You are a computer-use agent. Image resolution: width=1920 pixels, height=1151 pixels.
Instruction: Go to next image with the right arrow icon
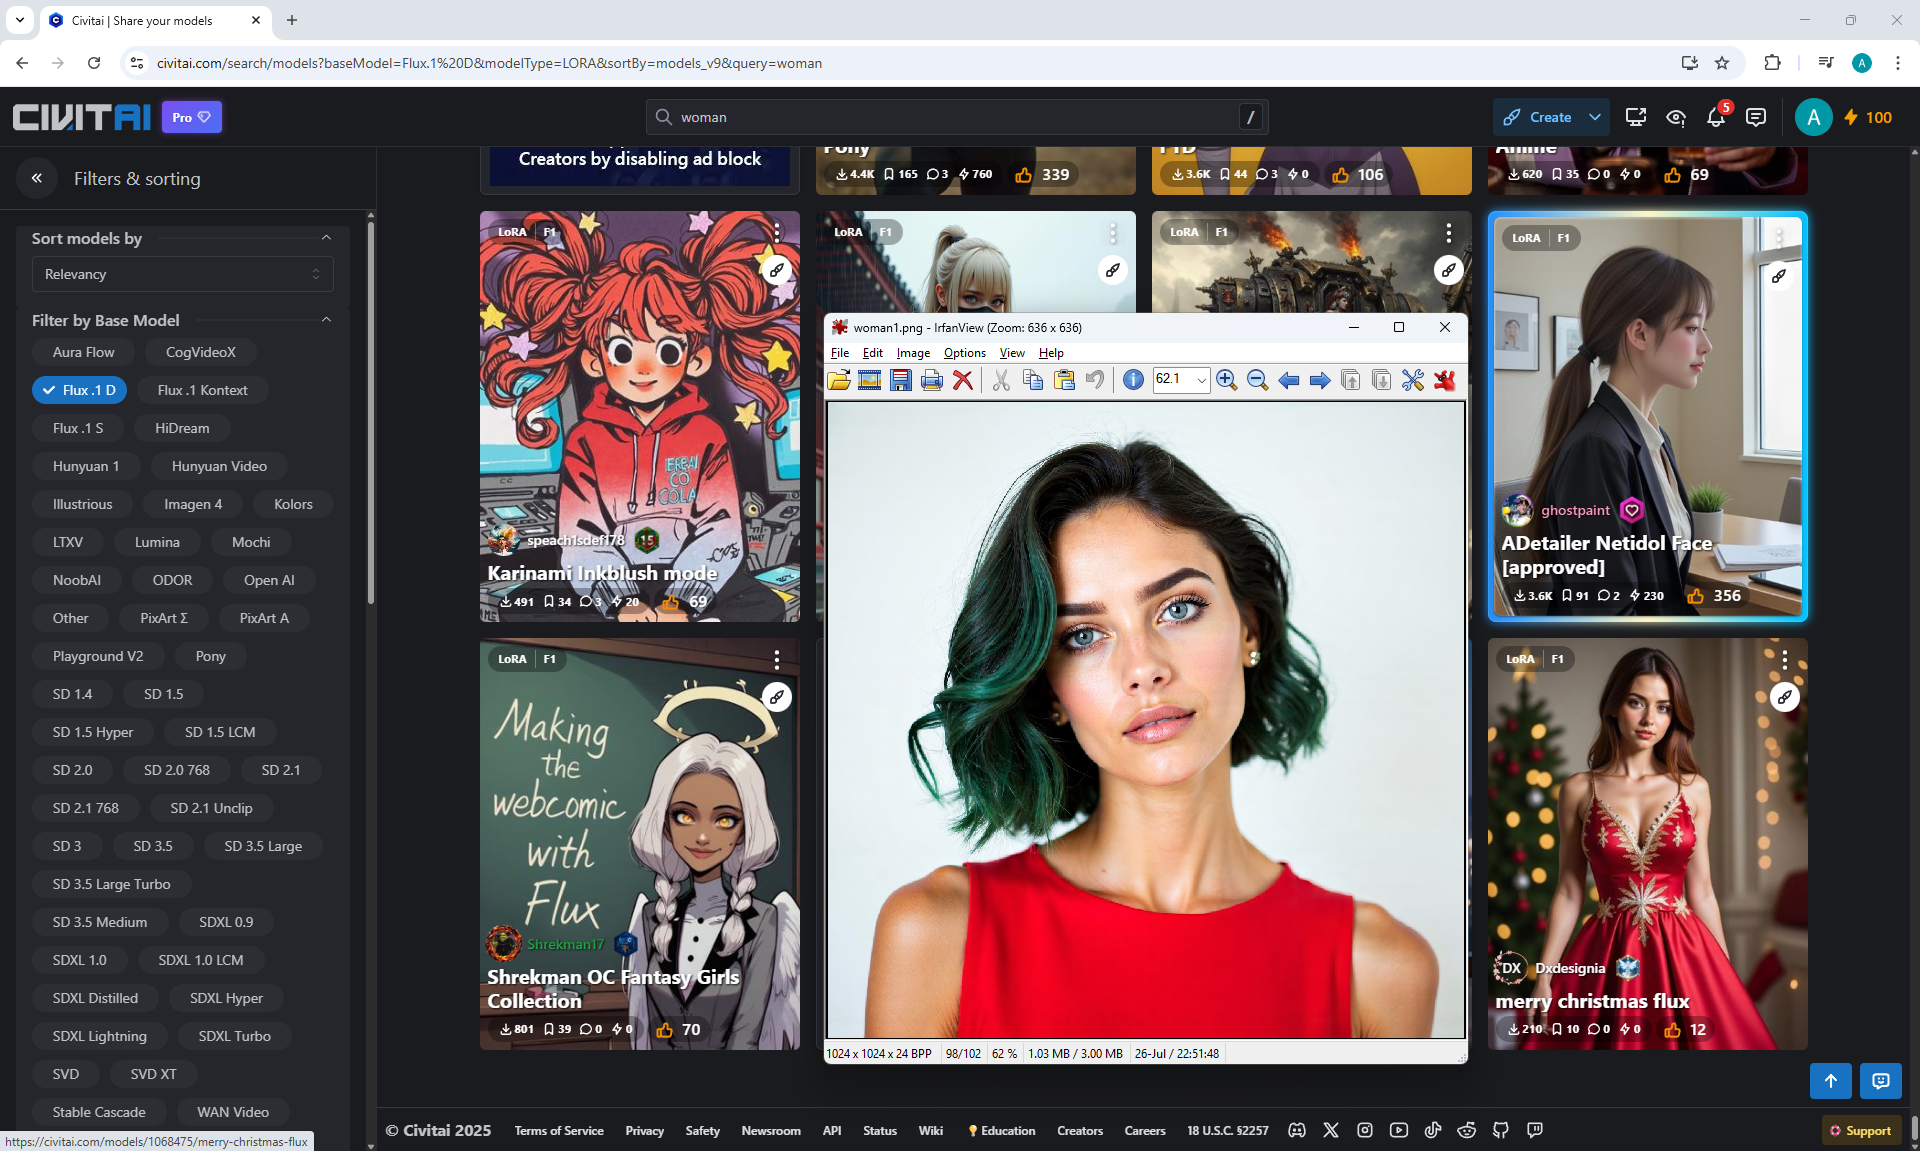(x=1320, y=380)
